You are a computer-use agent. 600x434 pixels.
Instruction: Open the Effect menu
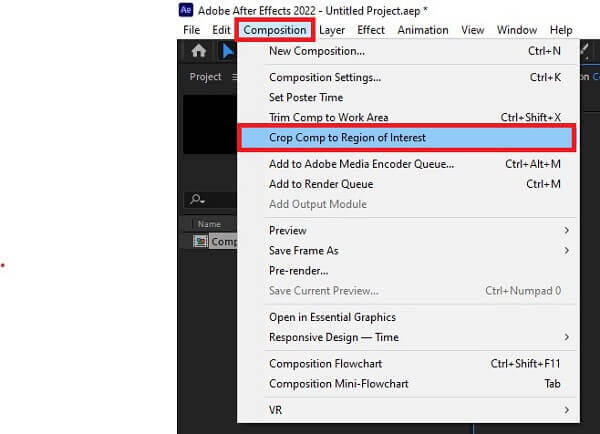[x=370, y=30]
